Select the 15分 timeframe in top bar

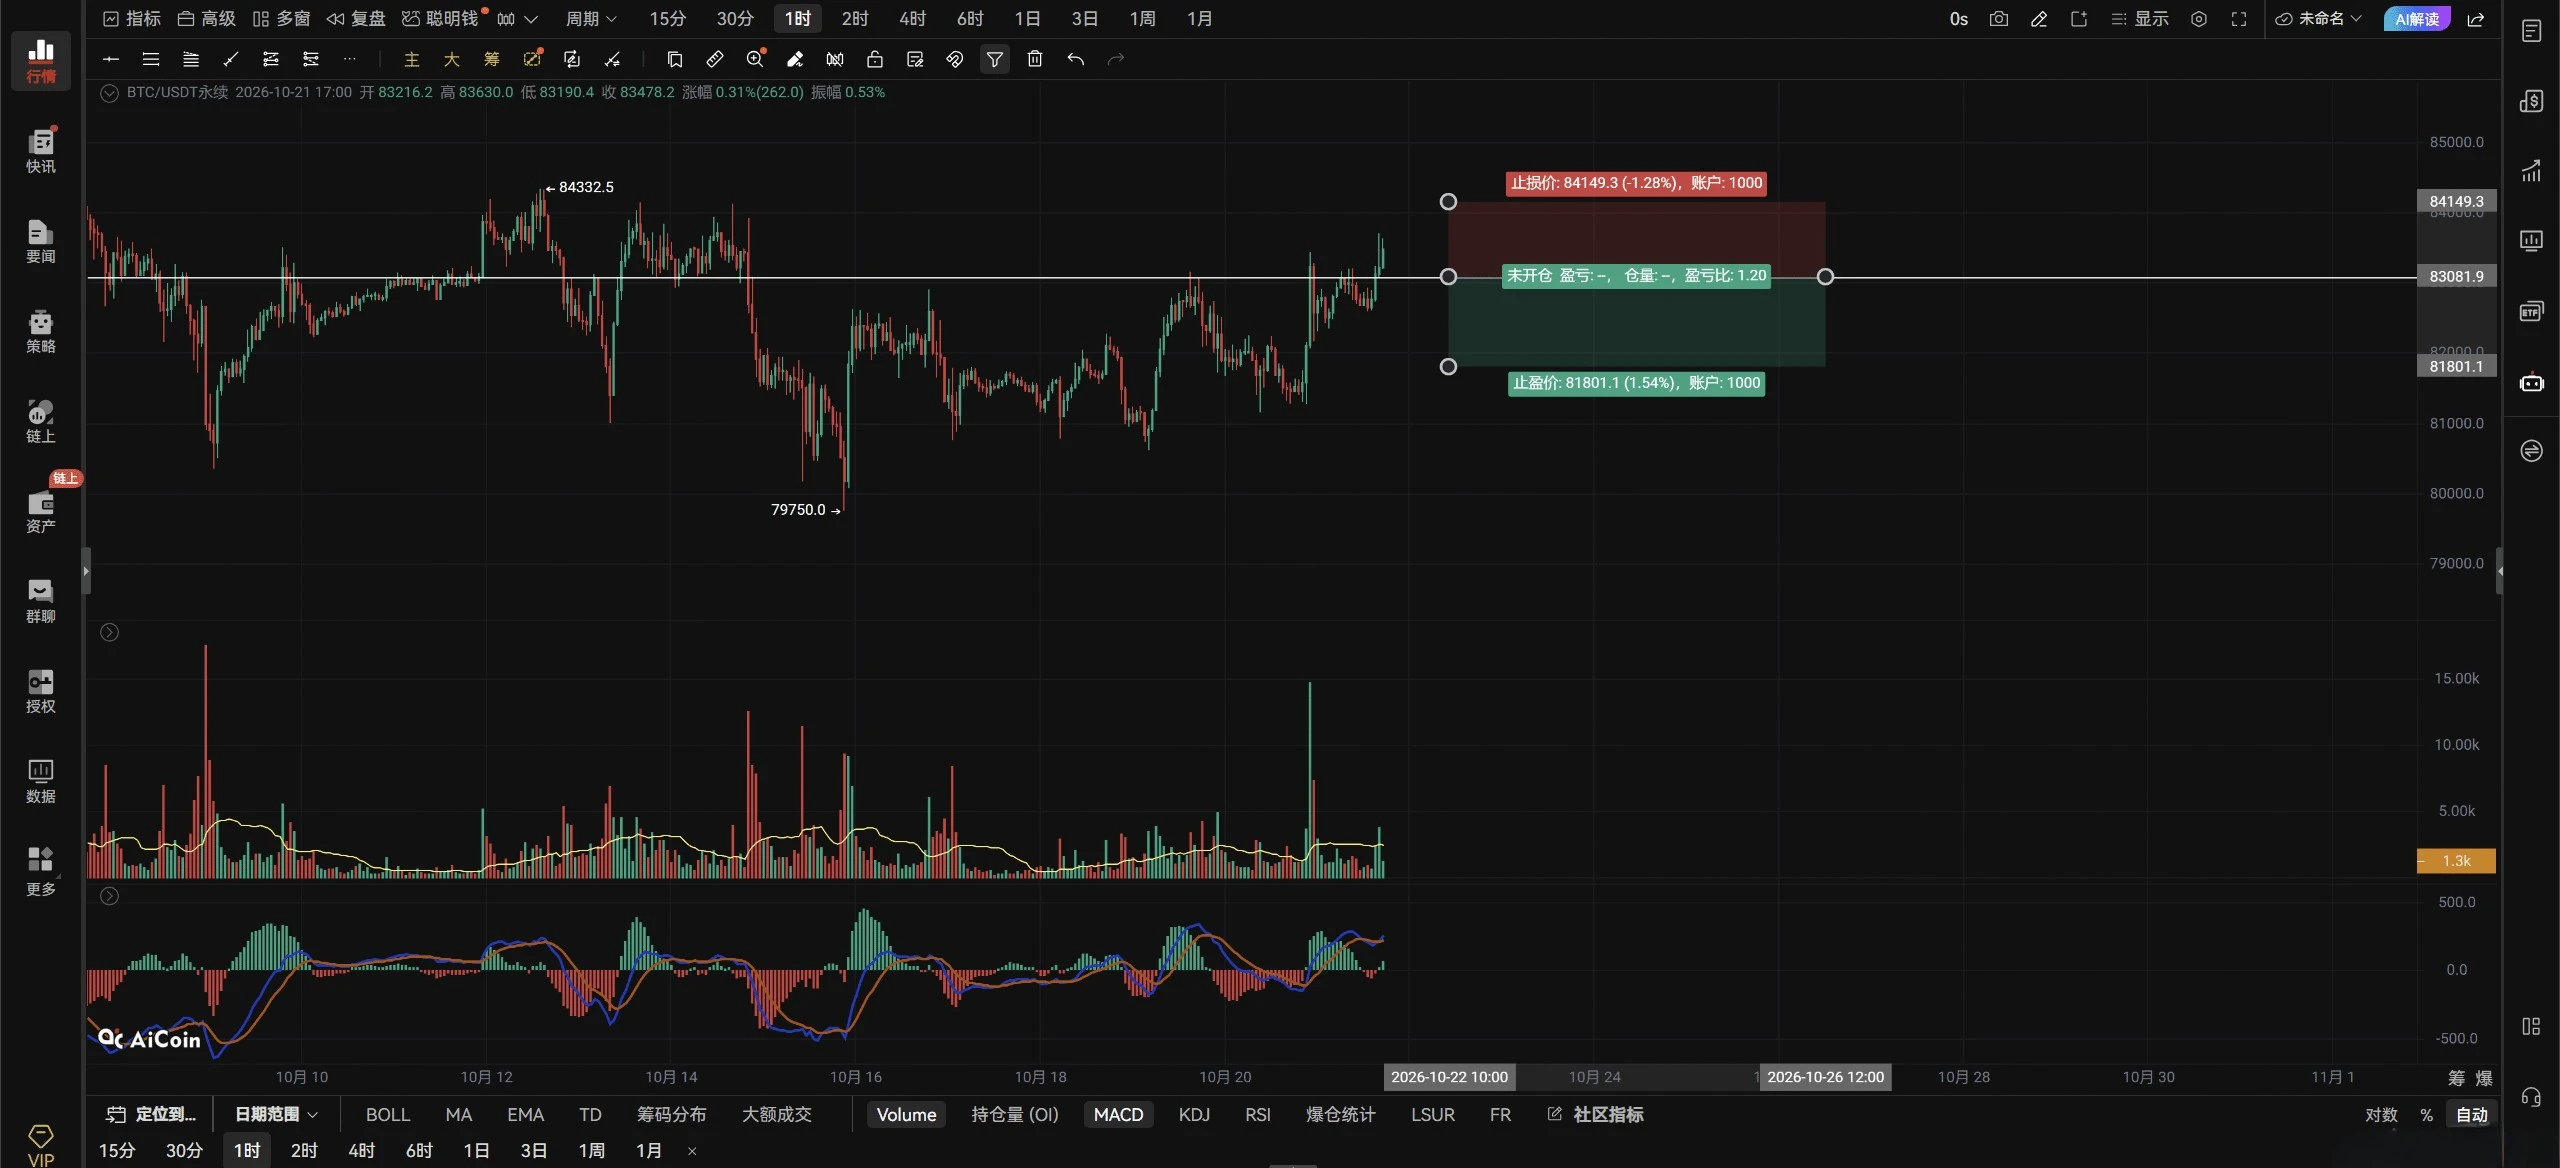(x=668, y=19)
